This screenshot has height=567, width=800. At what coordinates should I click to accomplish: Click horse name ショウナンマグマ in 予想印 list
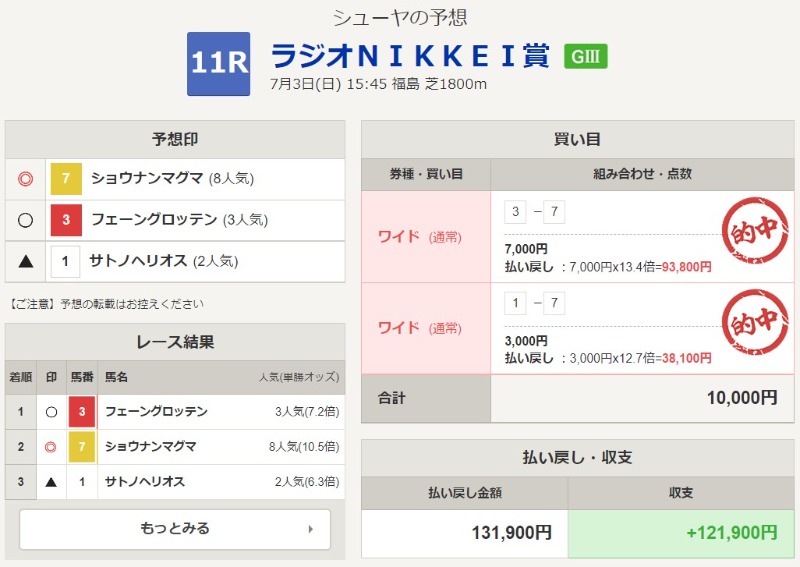(147, 178)
